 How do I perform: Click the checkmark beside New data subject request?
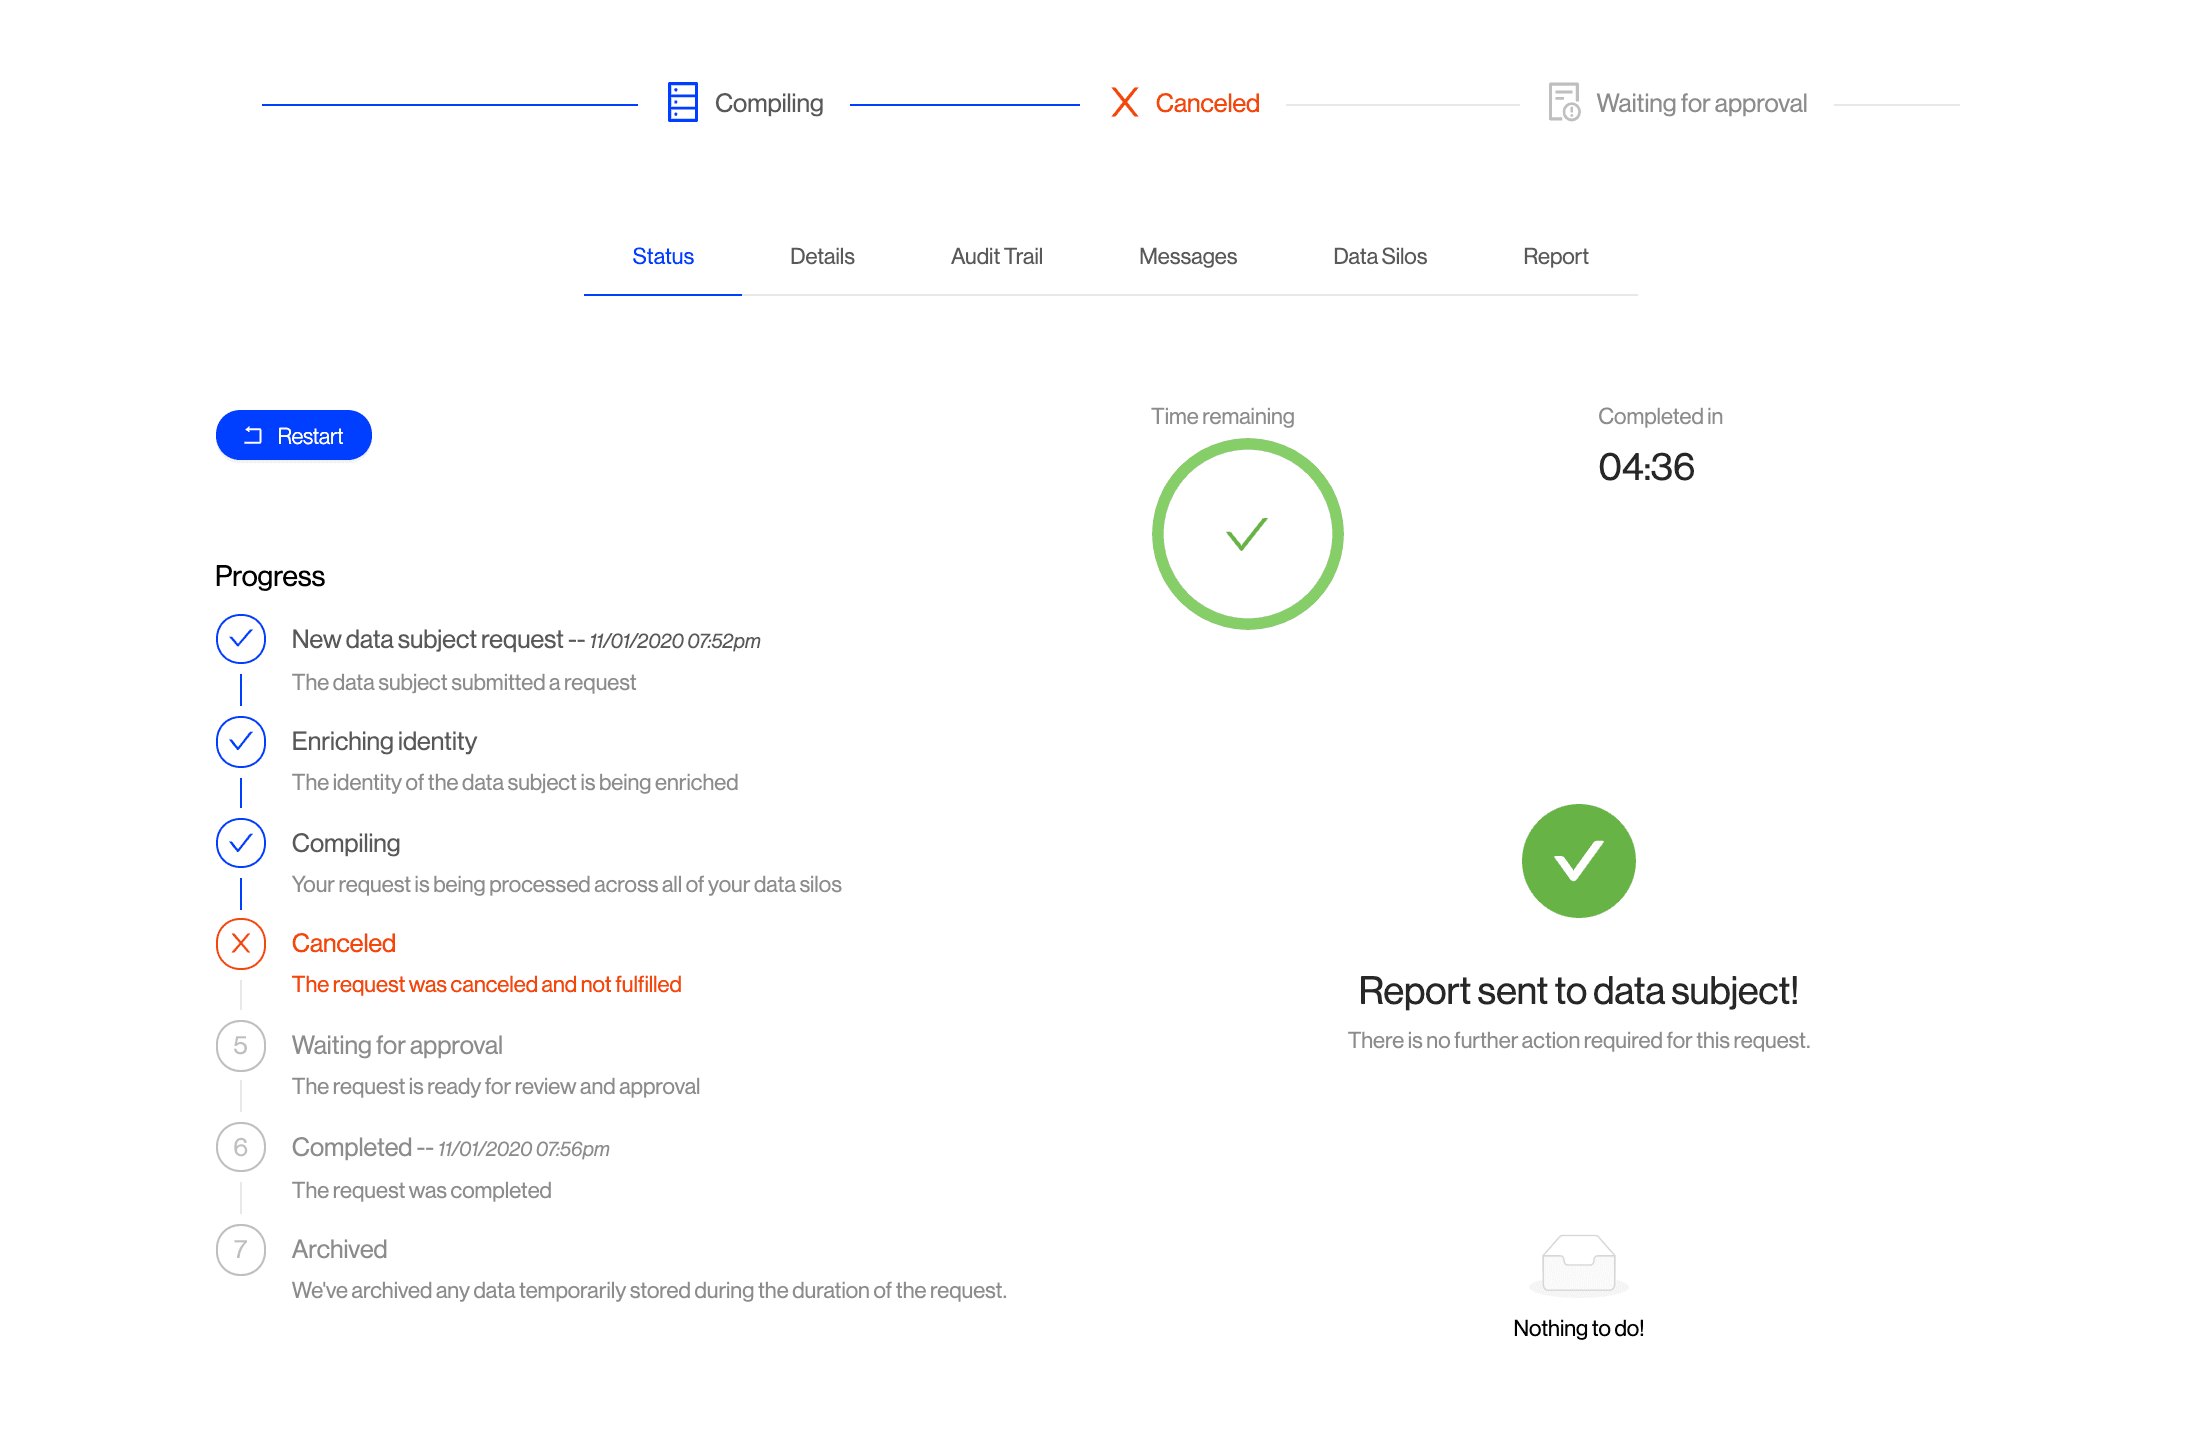tap(241, 640)
